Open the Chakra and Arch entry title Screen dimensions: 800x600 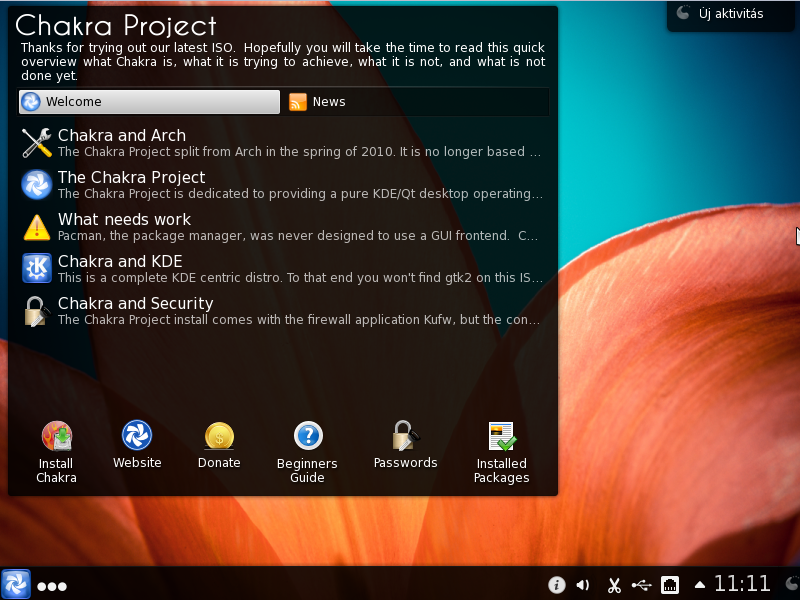(x=122, y=135)
